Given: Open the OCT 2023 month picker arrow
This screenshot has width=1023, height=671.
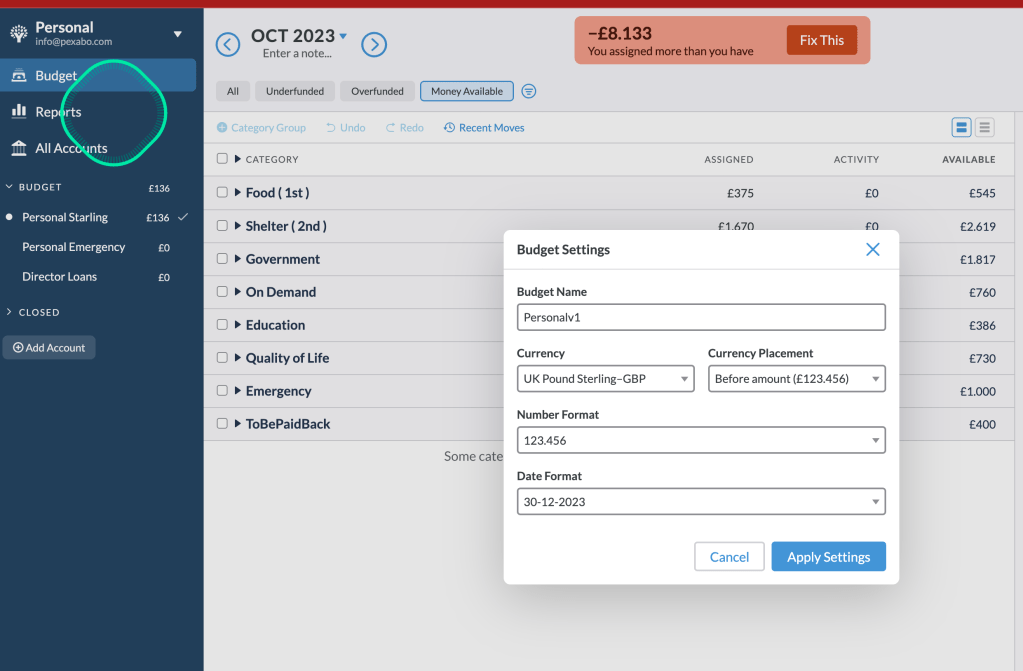Looking at the screenshot, I should tap(343, 36).
